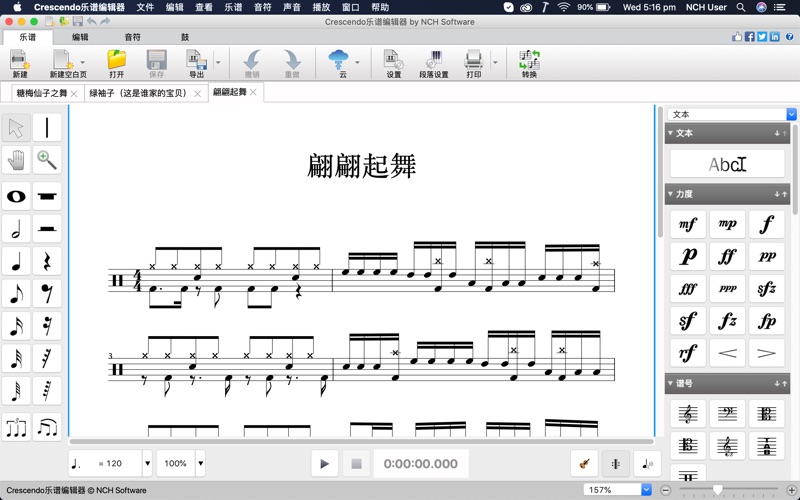Click the 打开 (open) folder icon
This screenshot has width=800, height=500.
pos(117,65)
